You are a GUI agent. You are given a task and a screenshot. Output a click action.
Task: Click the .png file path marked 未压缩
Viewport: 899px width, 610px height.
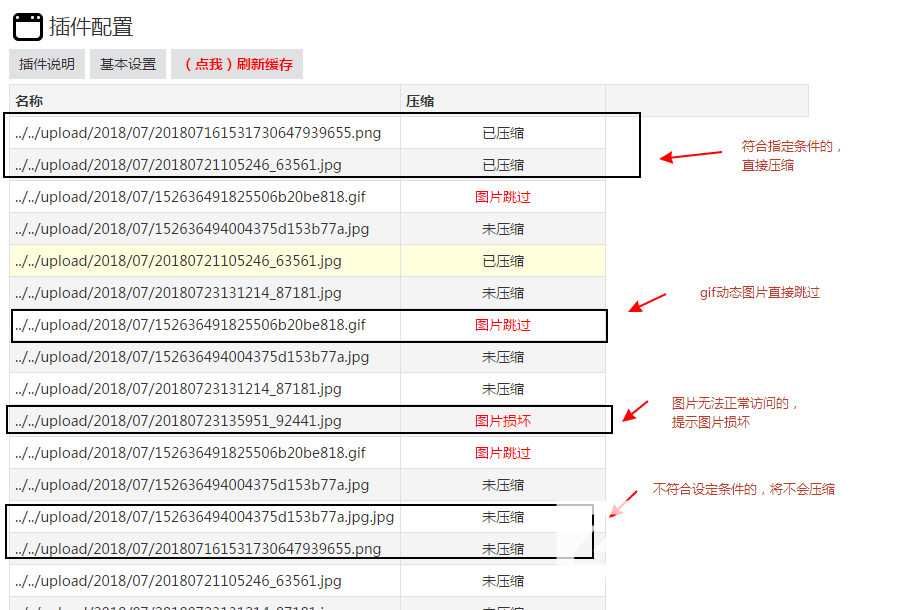[198, 549]
